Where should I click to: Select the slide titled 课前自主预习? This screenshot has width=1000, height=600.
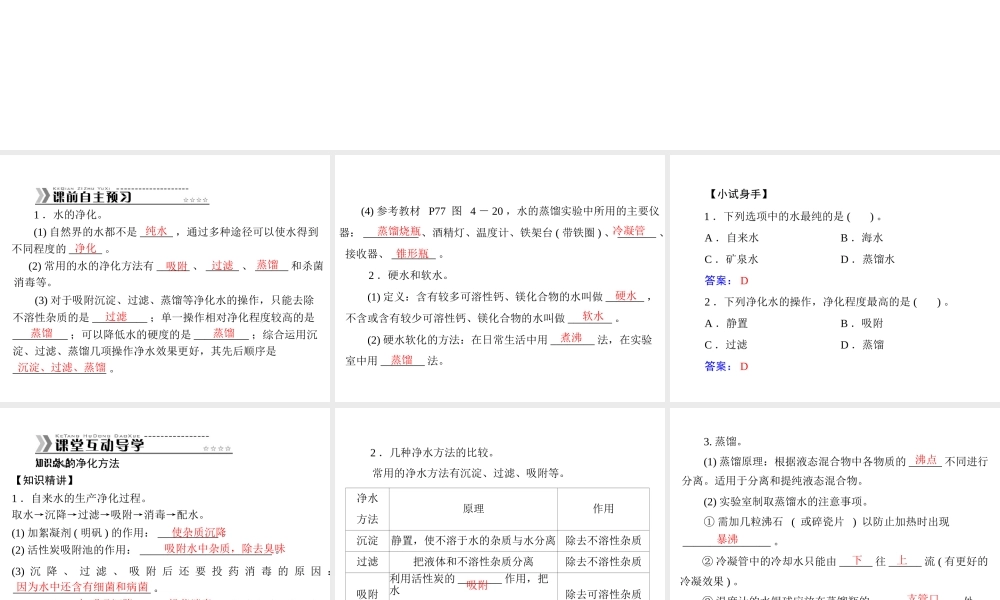pos(165,279)
